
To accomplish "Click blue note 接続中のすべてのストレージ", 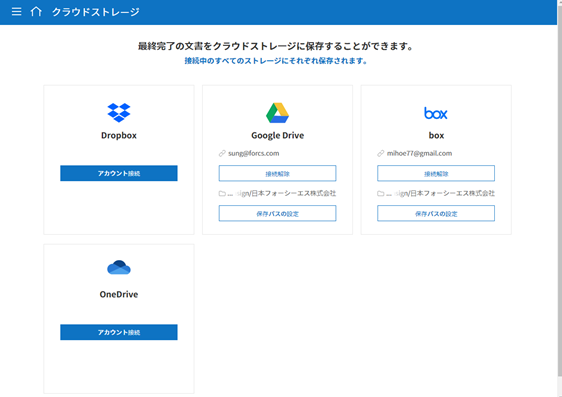I will [275, 61].
